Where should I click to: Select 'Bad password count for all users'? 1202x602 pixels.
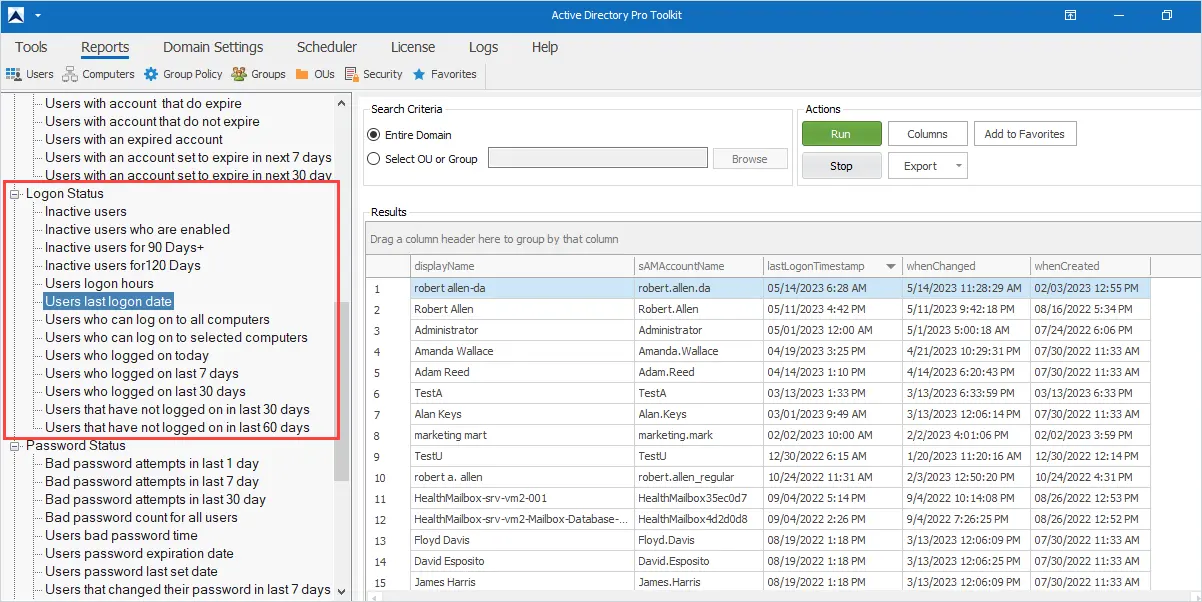point(141,517)
